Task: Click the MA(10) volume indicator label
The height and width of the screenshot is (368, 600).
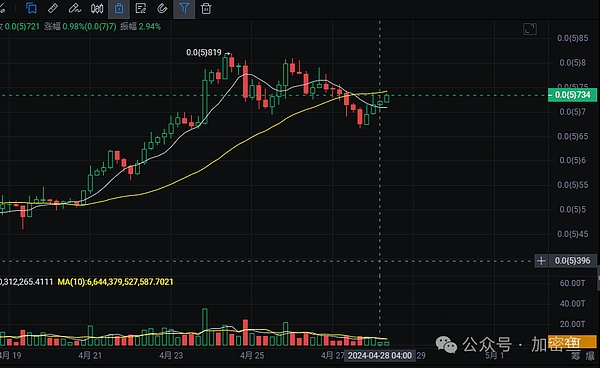Action: [115, 282]
